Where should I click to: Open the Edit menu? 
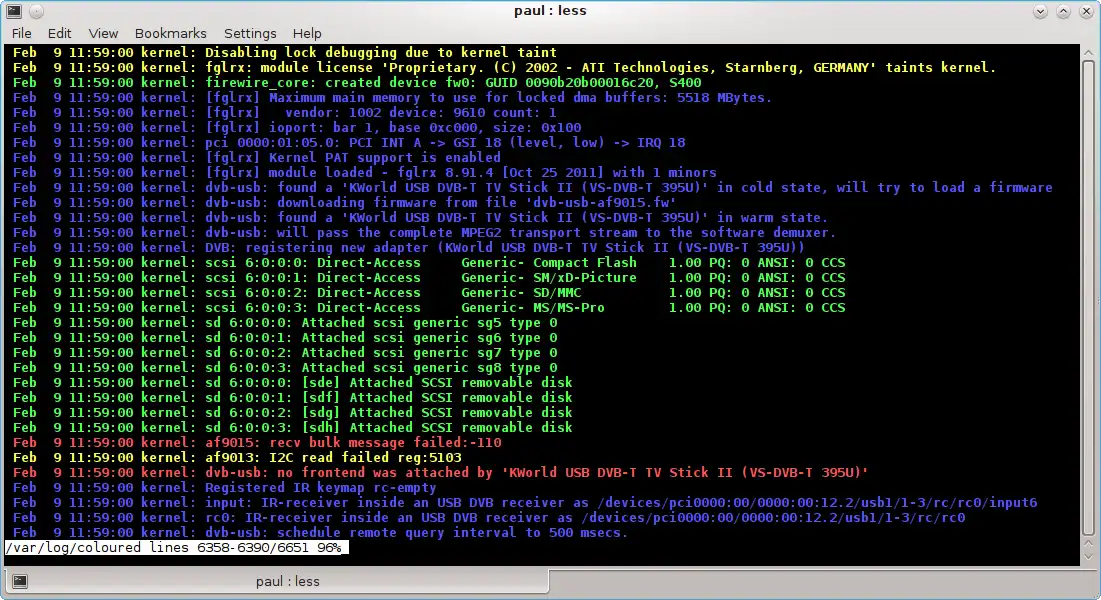tap(59, 33)
